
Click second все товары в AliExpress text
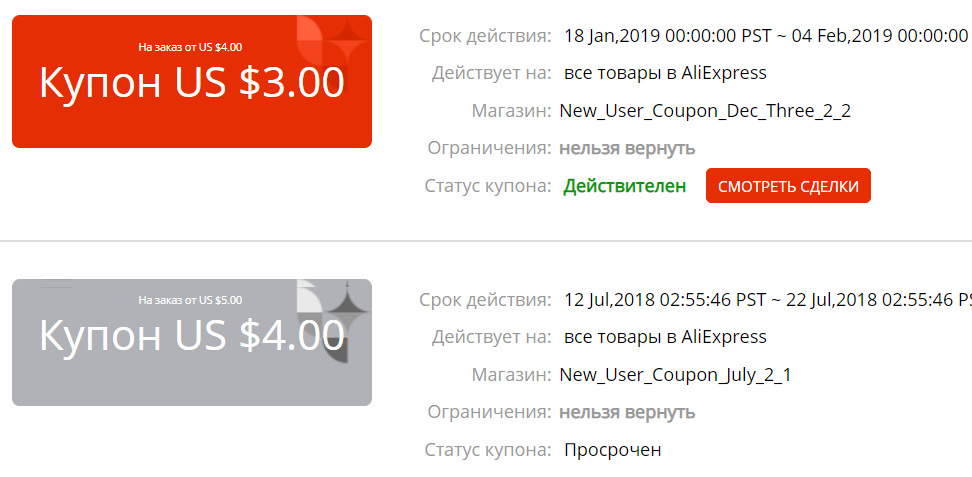point(665,337)
